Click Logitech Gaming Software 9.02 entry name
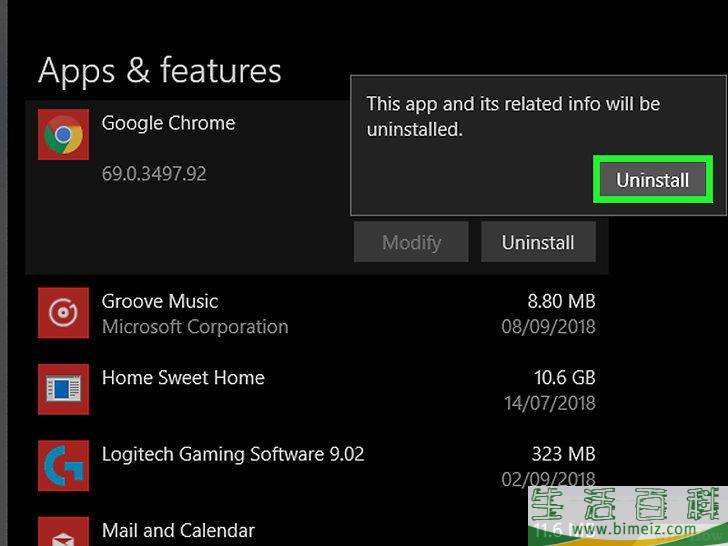Image resolution: width=728 pixels, height=546 pixels. (233, 455)
